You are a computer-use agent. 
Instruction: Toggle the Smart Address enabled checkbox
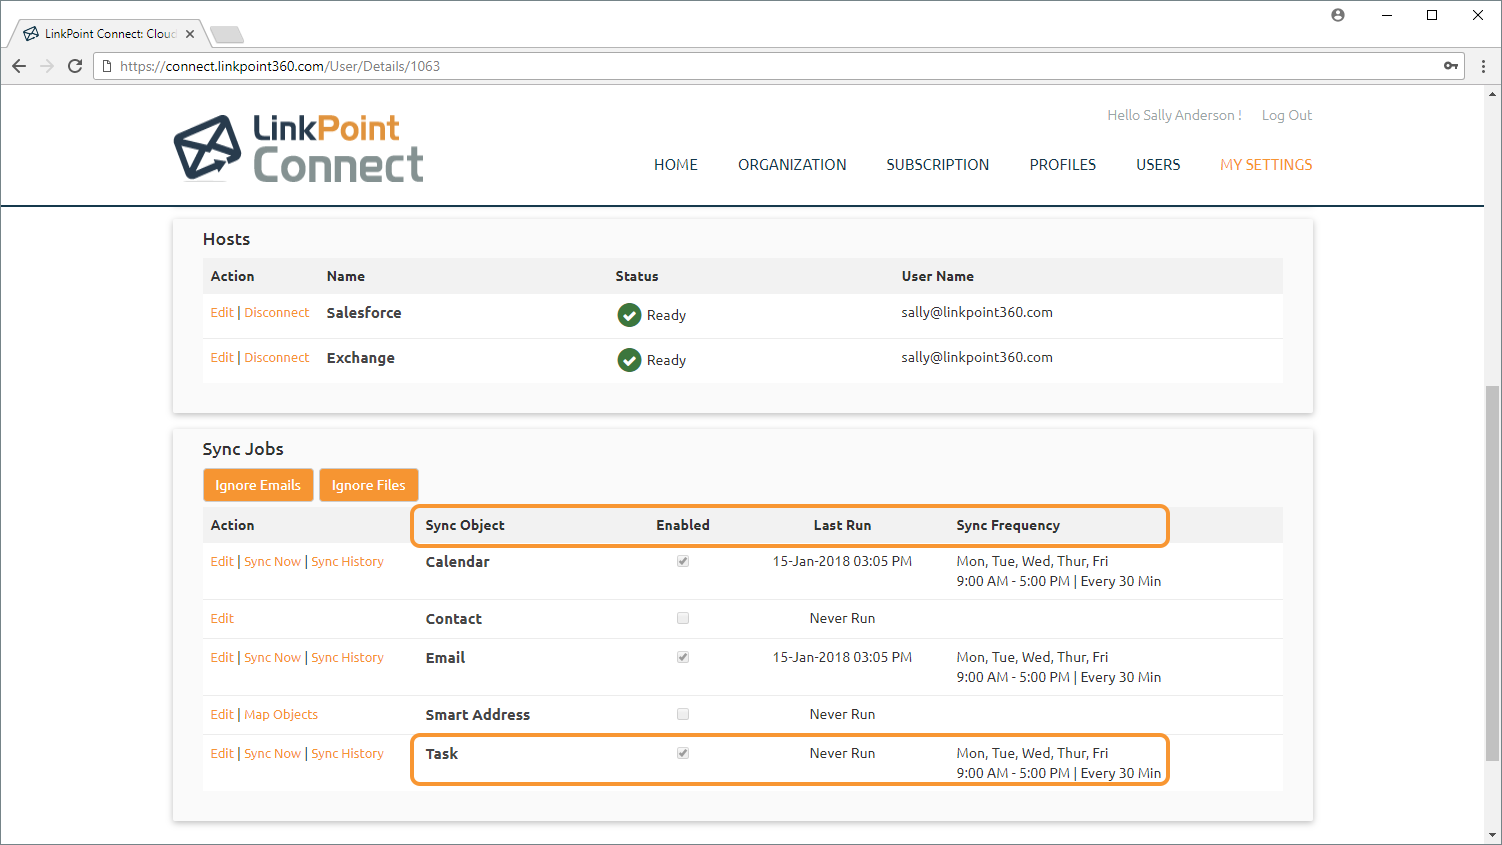point(683,714)
